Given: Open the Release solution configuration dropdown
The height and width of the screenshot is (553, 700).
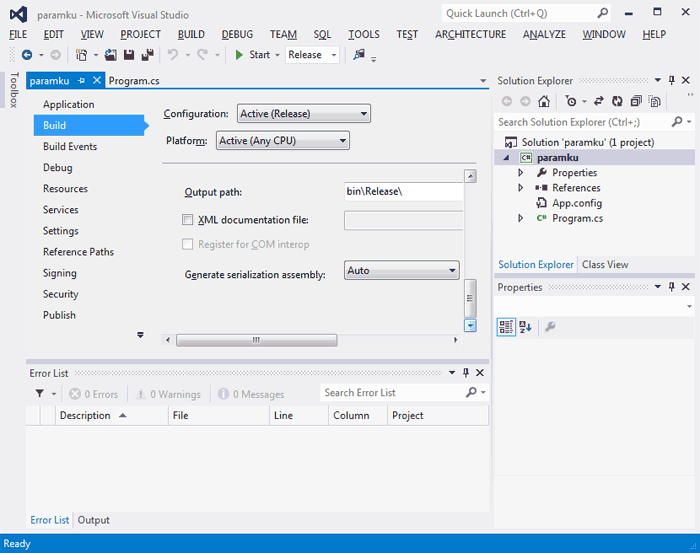Looking at the screenshot, I should [x=312, y=55].
